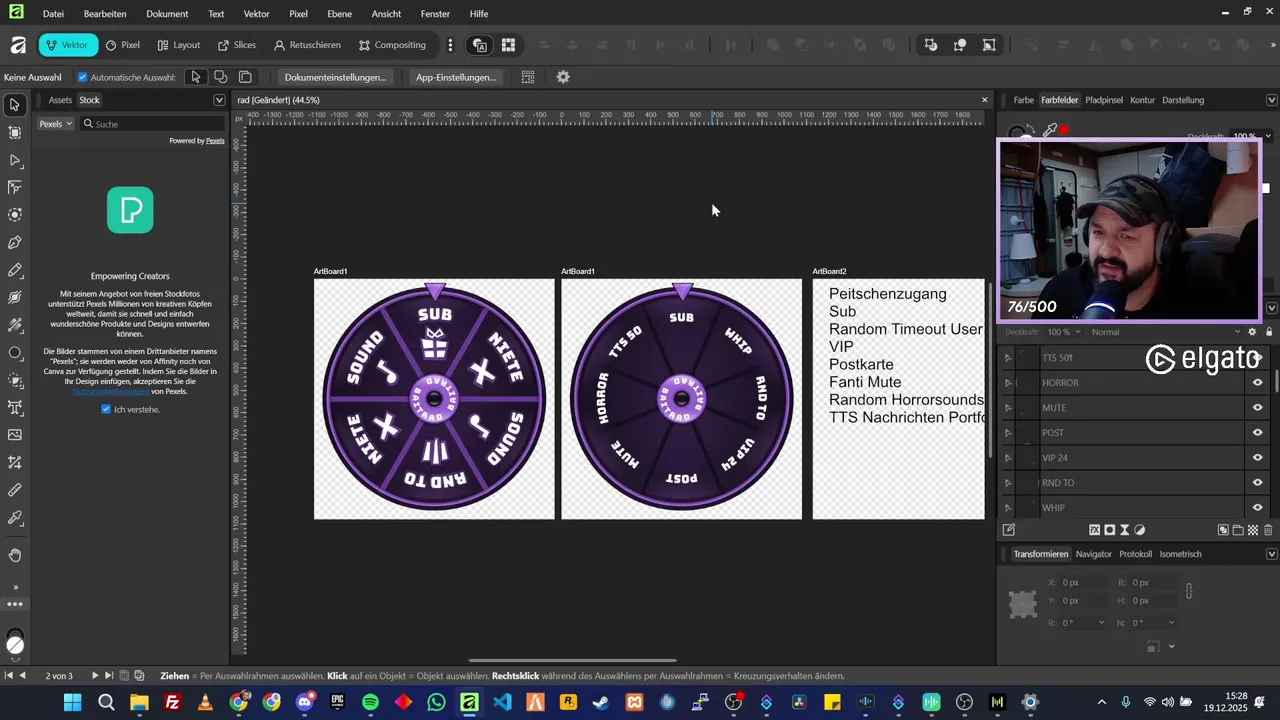Expand the HORROR layer
The image size is (1280, 720).
[x=1008, y=383]
